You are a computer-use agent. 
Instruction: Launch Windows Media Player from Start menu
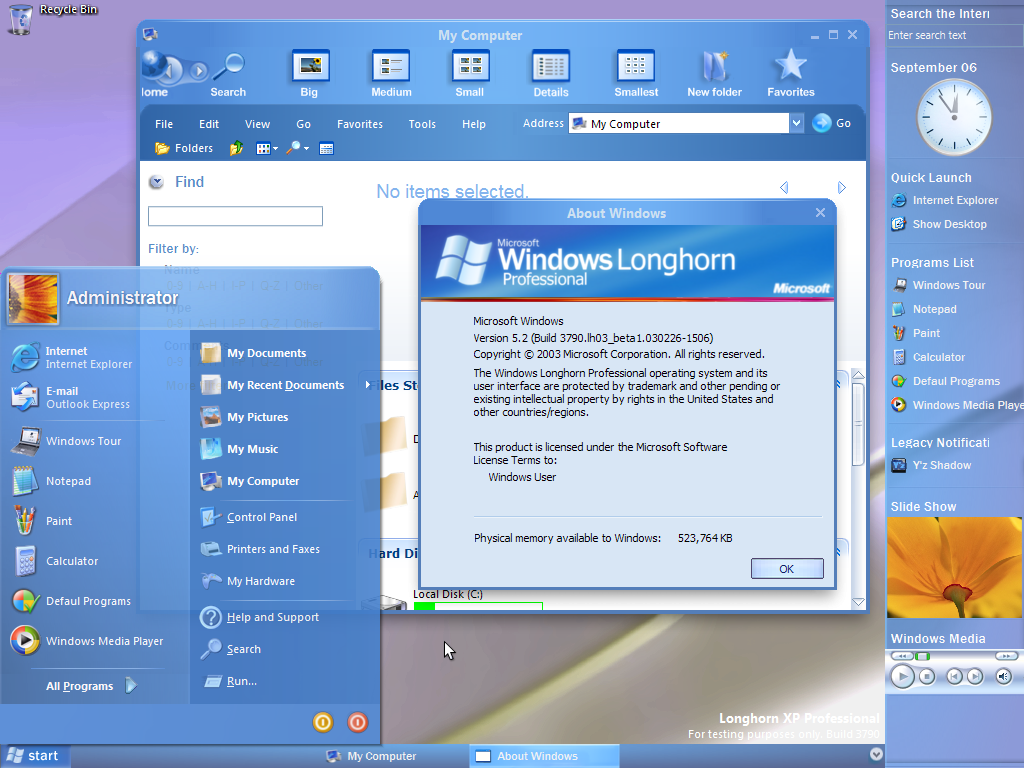point(87,641)
